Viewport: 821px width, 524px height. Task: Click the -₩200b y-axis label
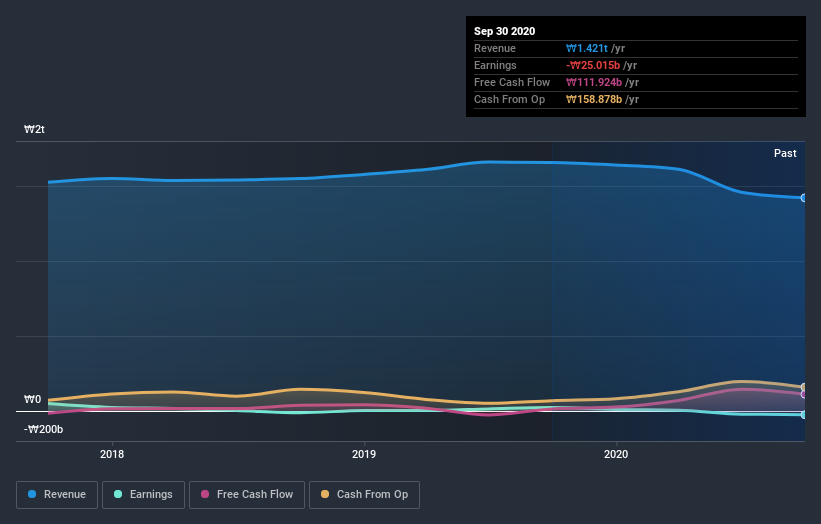[43, 429]
